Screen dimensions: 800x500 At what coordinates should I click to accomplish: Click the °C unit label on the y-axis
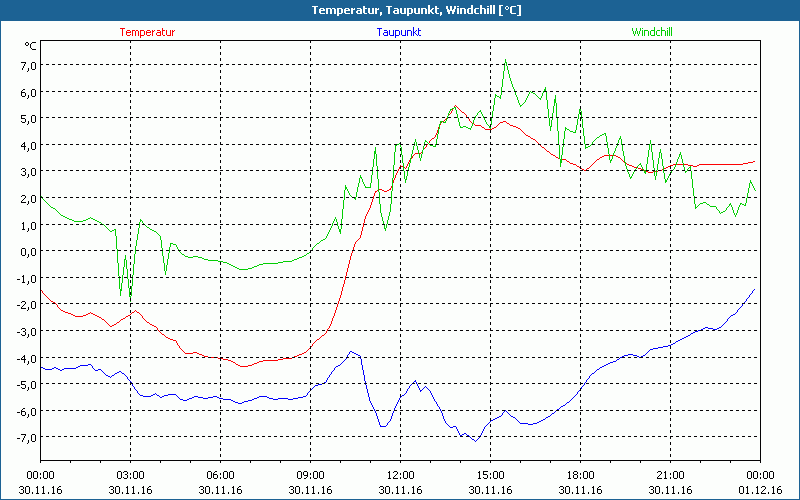click(x=30, y=46)
